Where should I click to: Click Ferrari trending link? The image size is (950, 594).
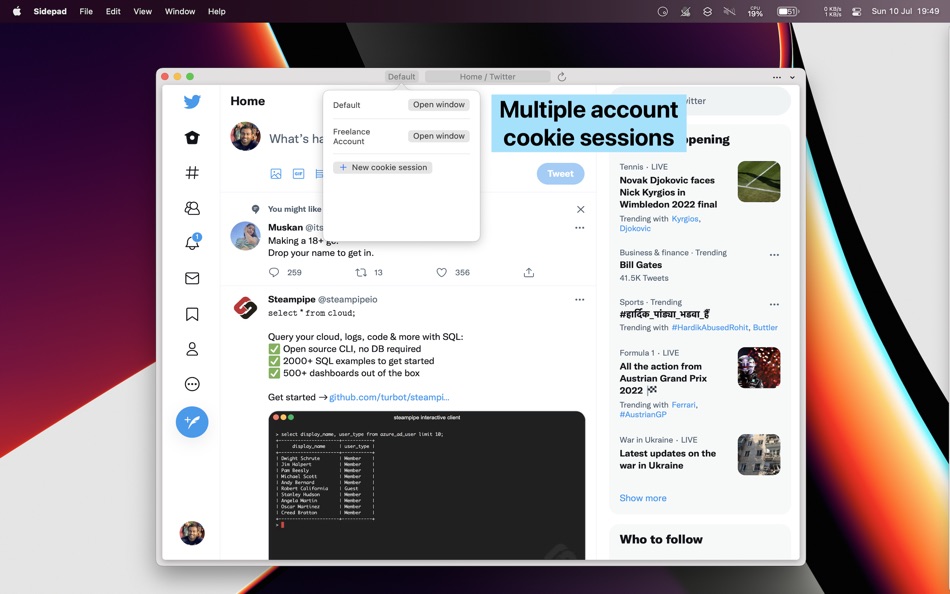click(x=683, y=405)
